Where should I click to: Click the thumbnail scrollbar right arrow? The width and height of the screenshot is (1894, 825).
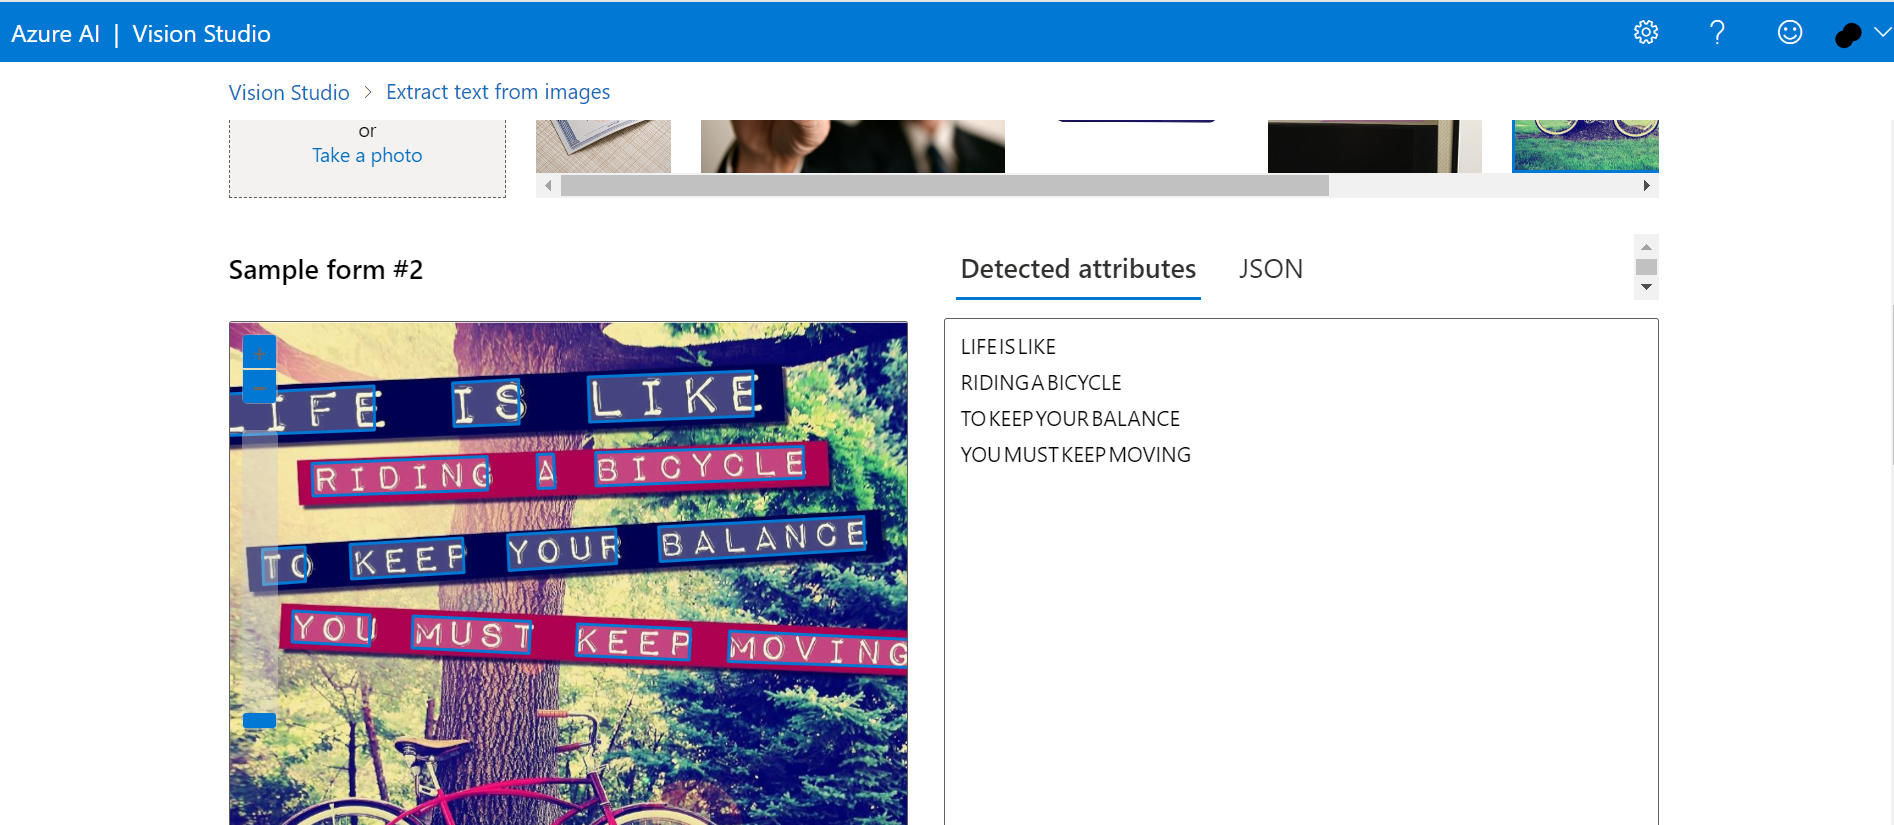point(1646,186)
